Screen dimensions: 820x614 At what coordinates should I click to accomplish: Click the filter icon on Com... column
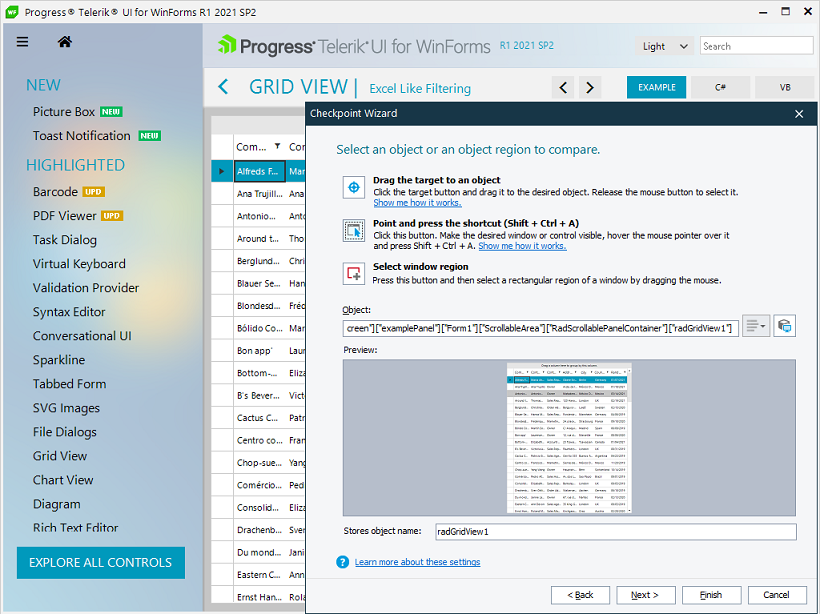(278, 146)
